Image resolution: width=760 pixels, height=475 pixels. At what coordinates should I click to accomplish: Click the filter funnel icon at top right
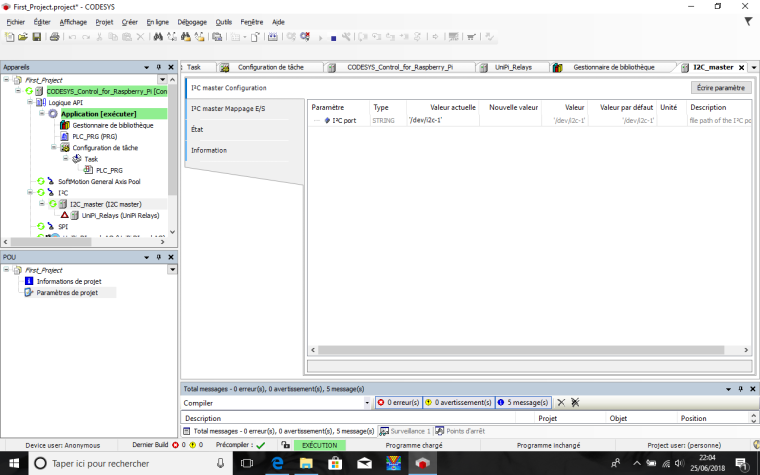[748, 21]
